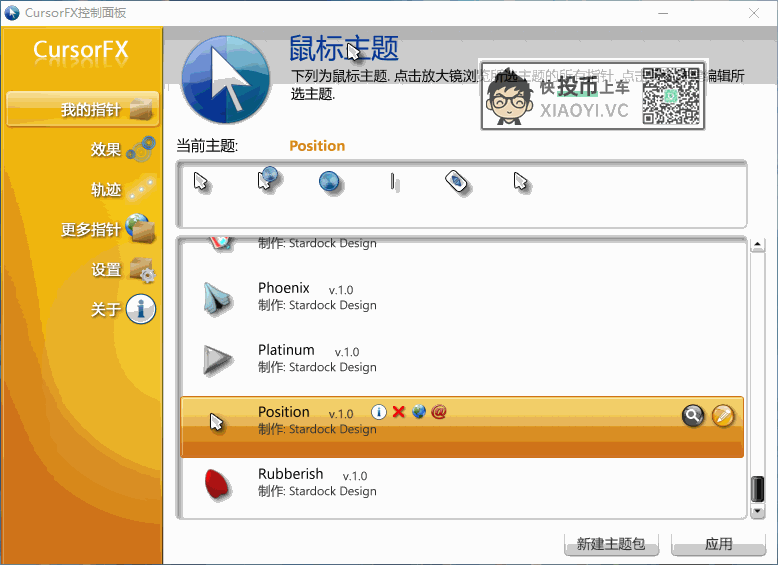778x565 pixels.
Task: Email the Position theme author via @ icon
Action: [439, 411]
